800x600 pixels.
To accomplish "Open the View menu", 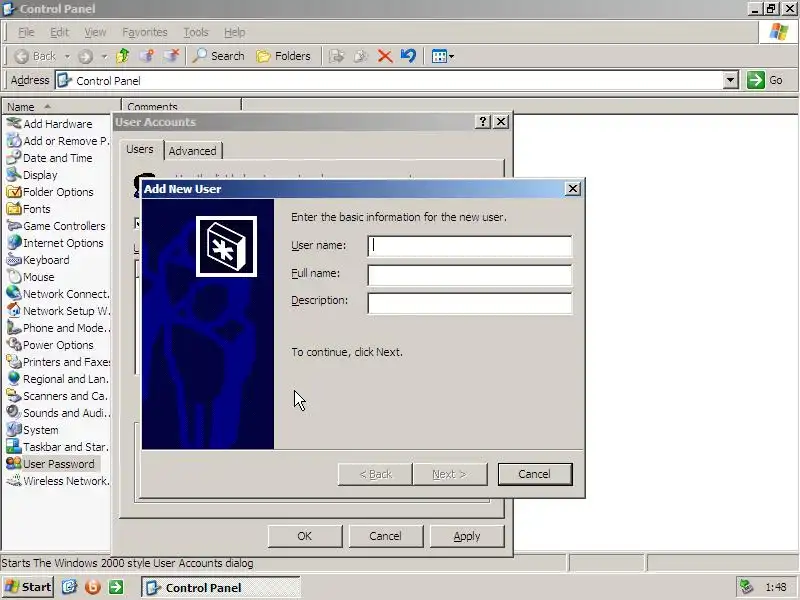I will tap(95, 32).
